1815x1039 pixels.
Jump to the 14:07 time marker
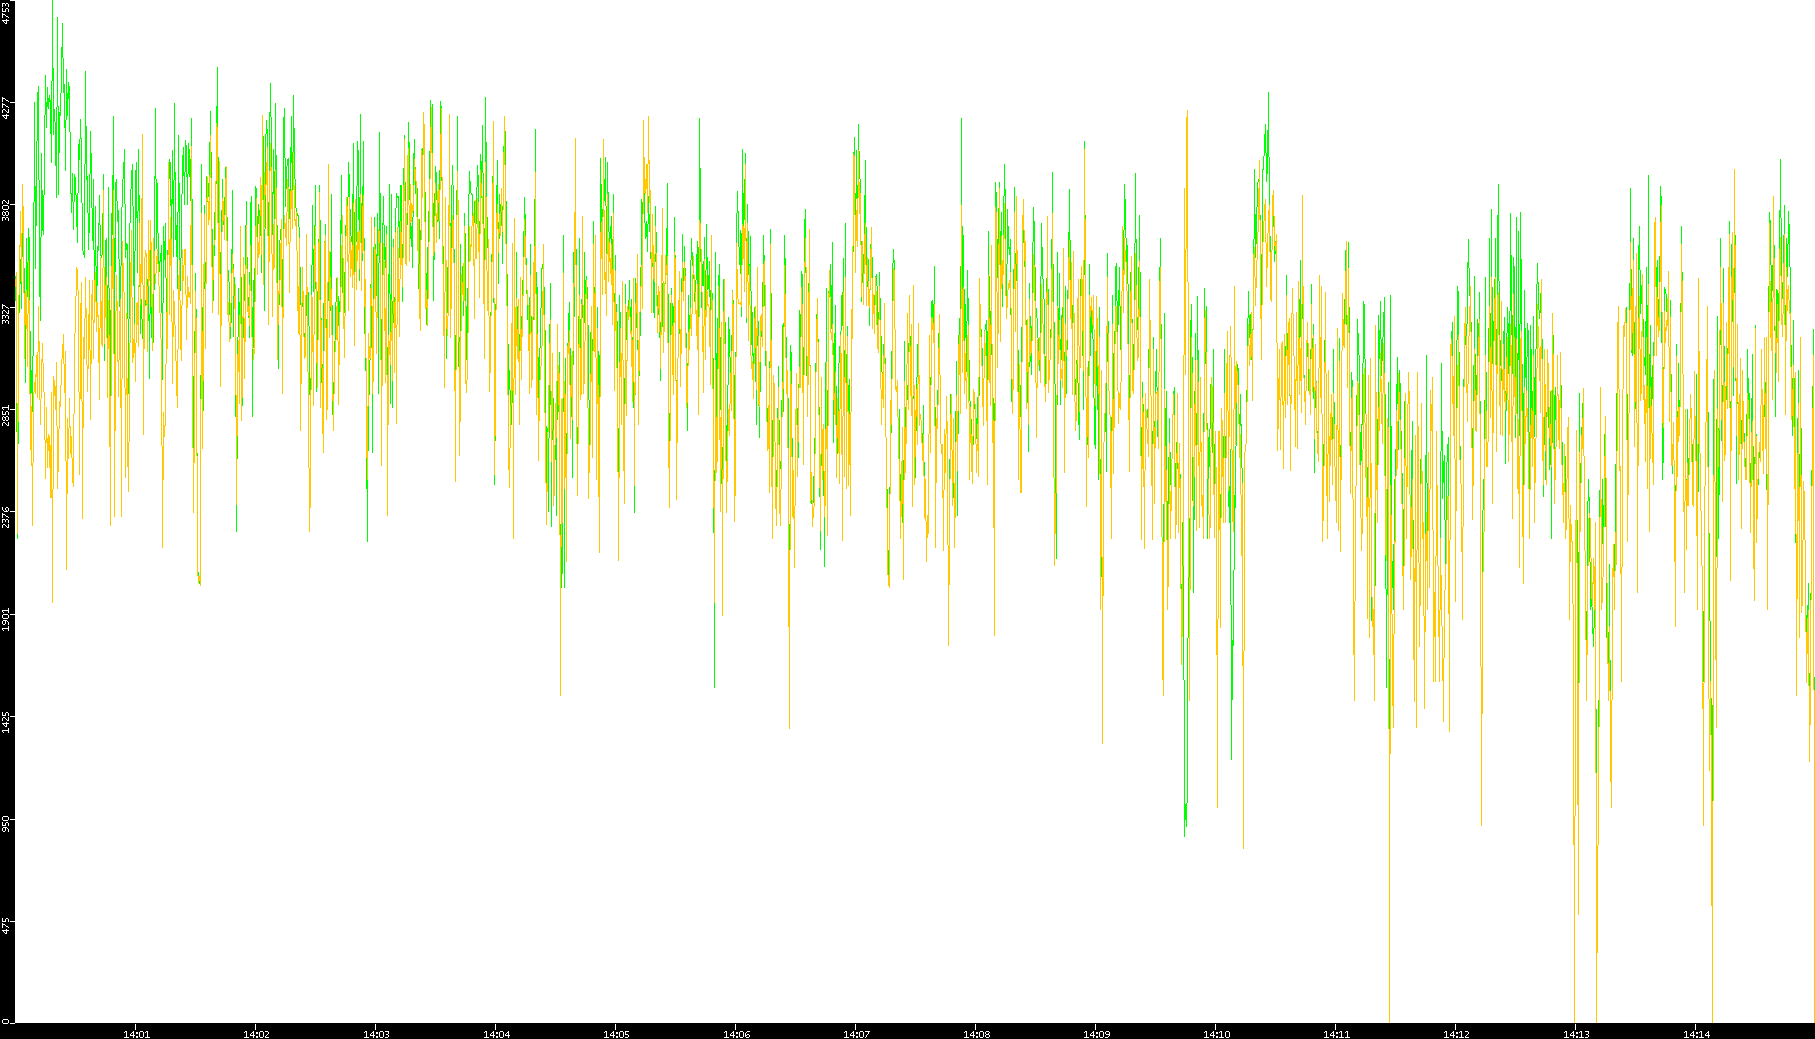click(856, 1034)
